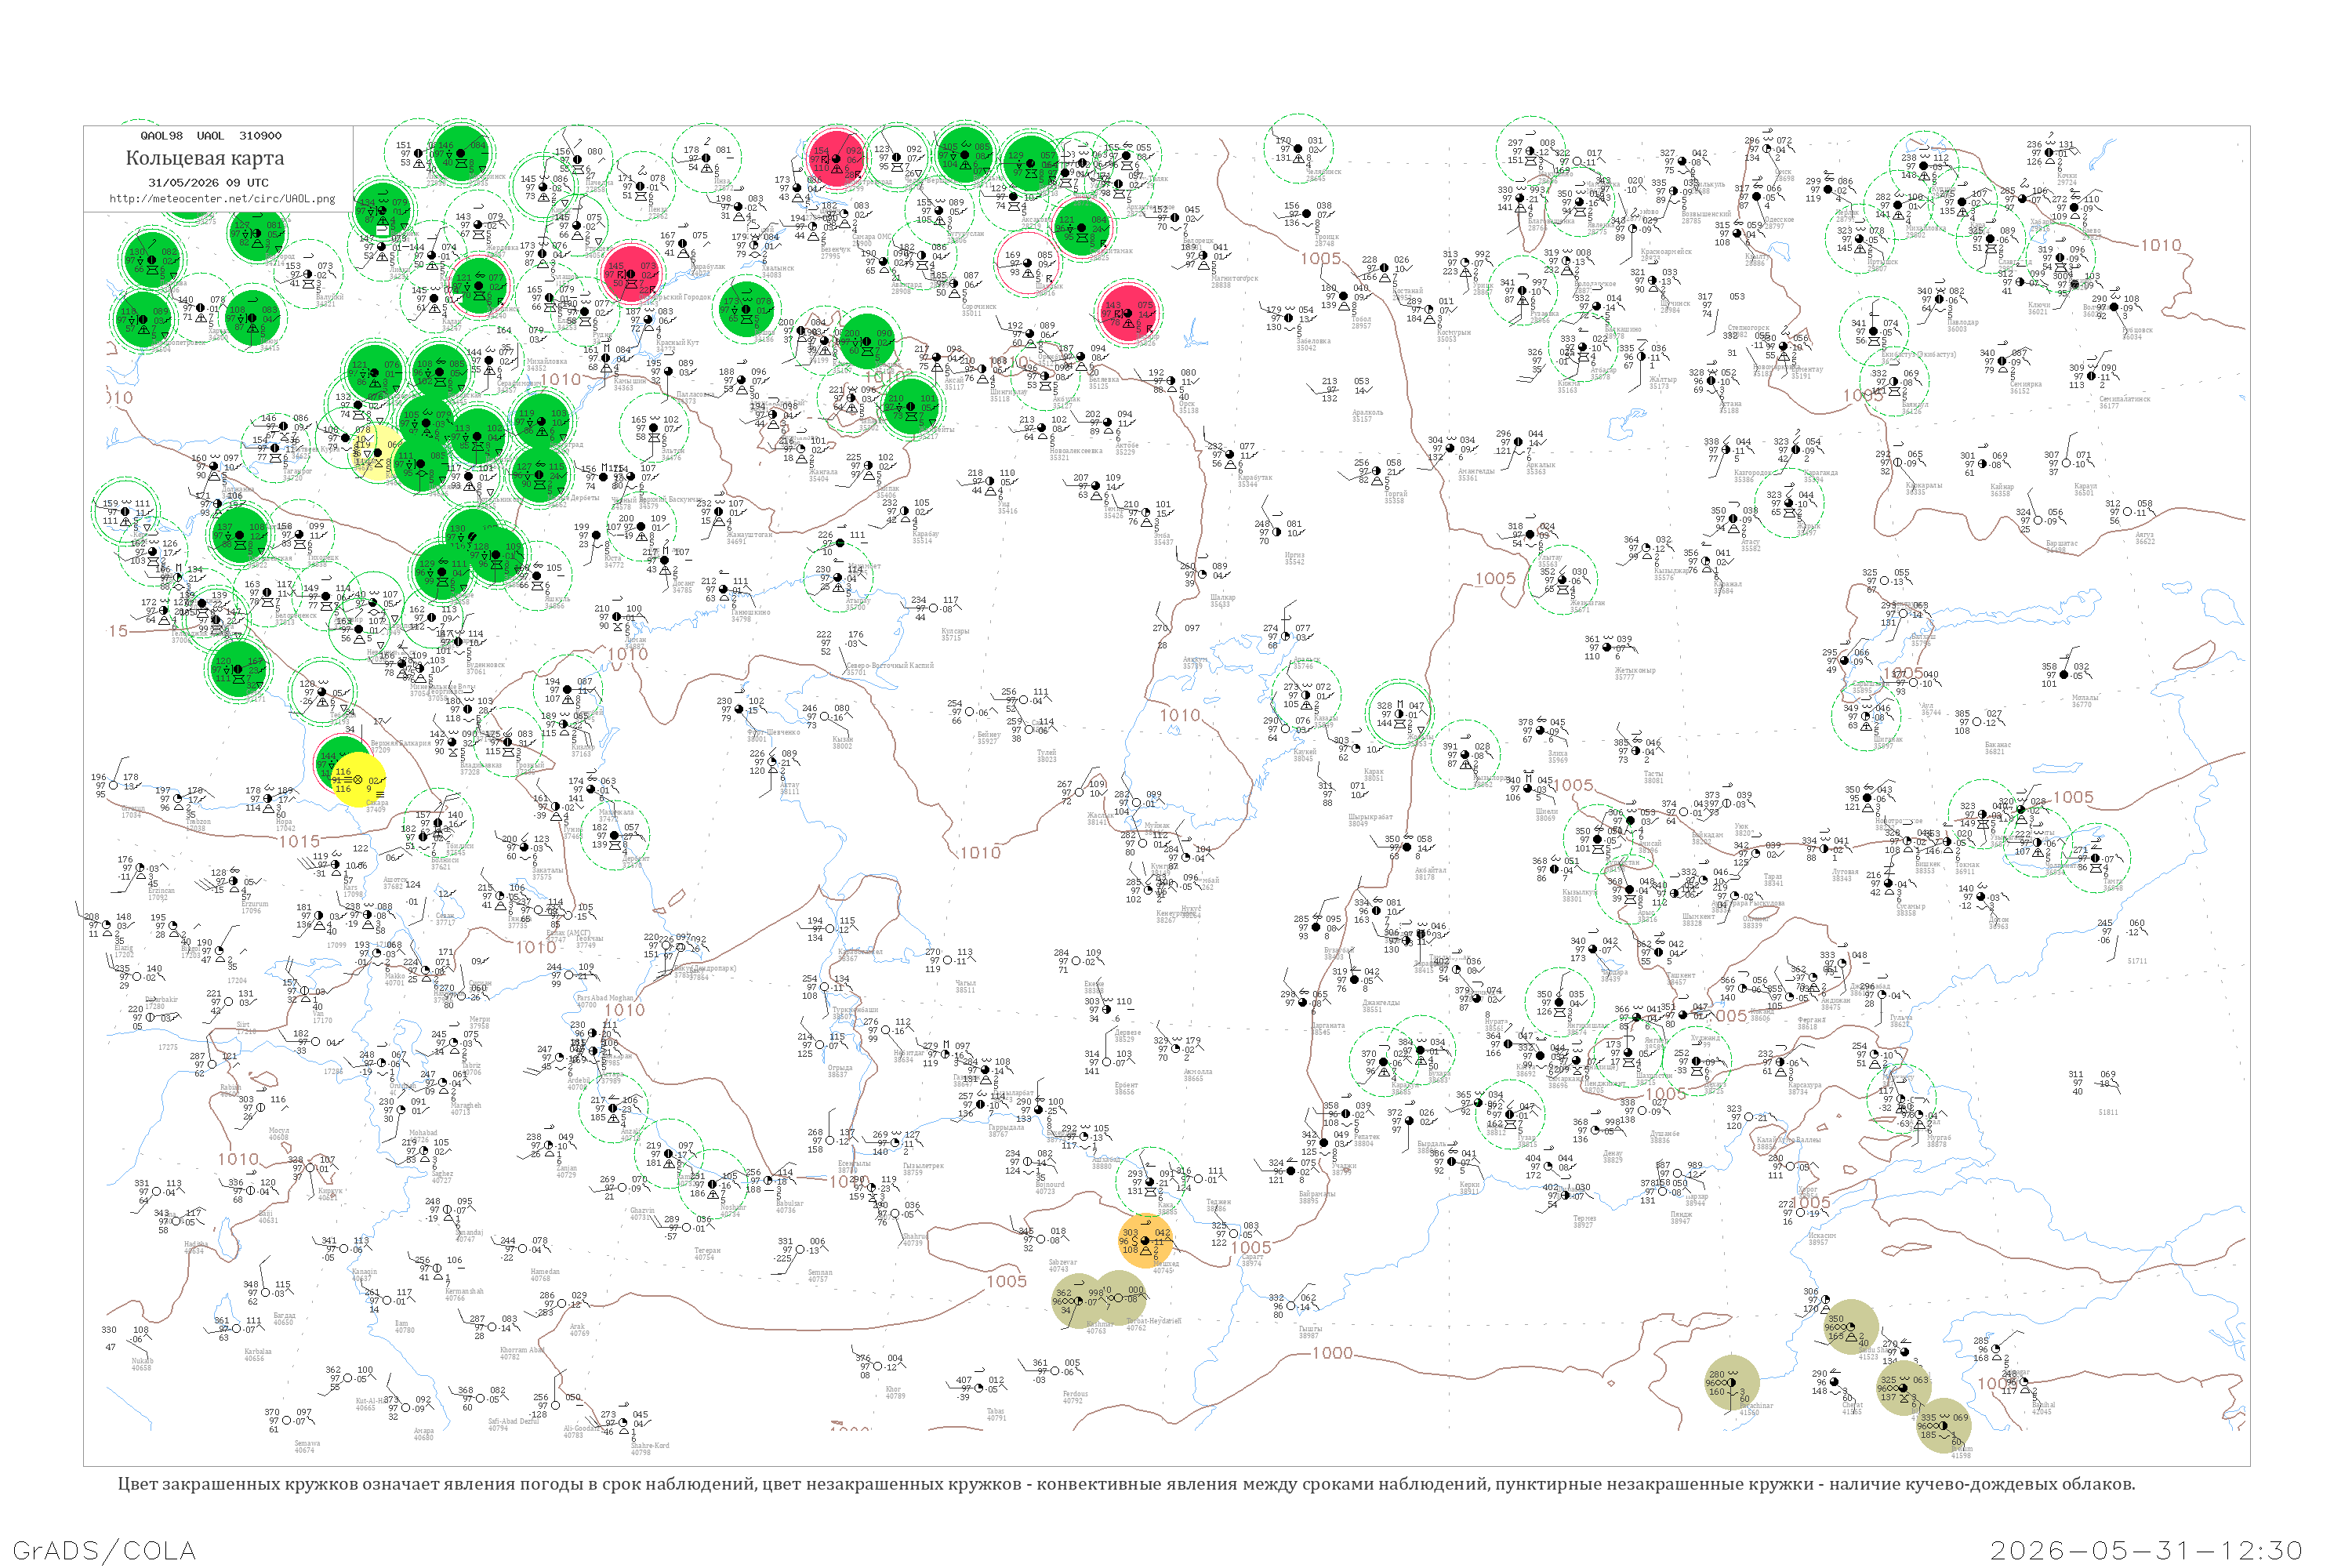Select the "Верхняя Балкария 37209" label
The height and width of the screenshot is (1568, 2352).
(399, 746)
